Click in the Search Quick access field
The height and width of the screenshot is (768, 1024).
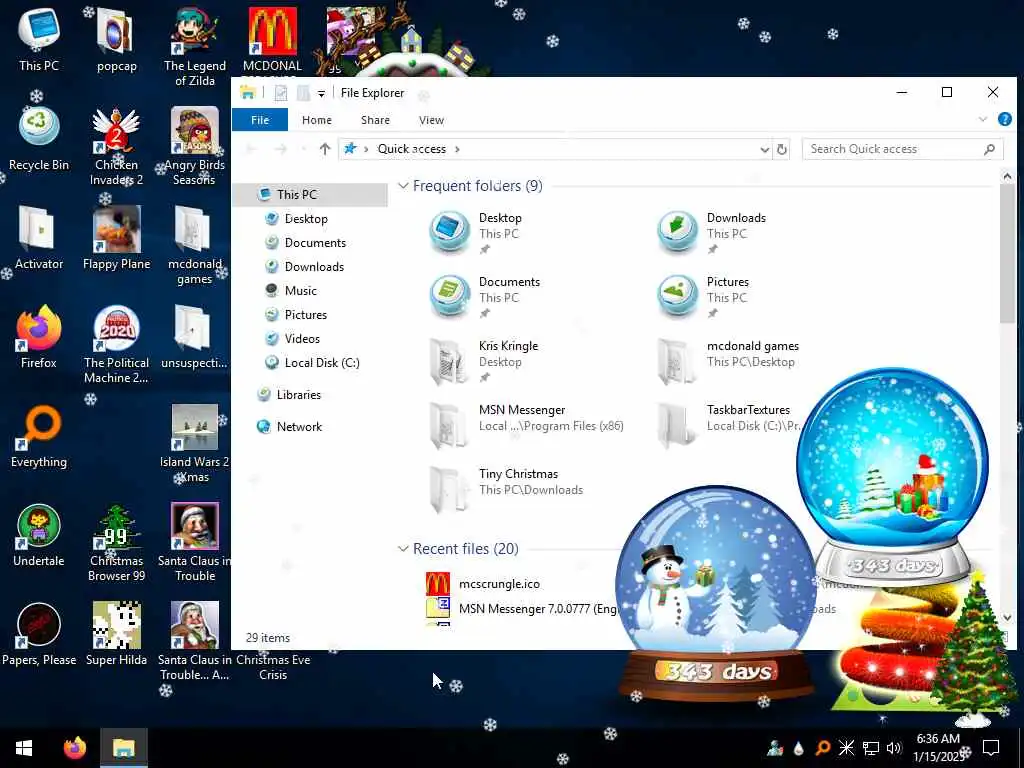(902, 149)
